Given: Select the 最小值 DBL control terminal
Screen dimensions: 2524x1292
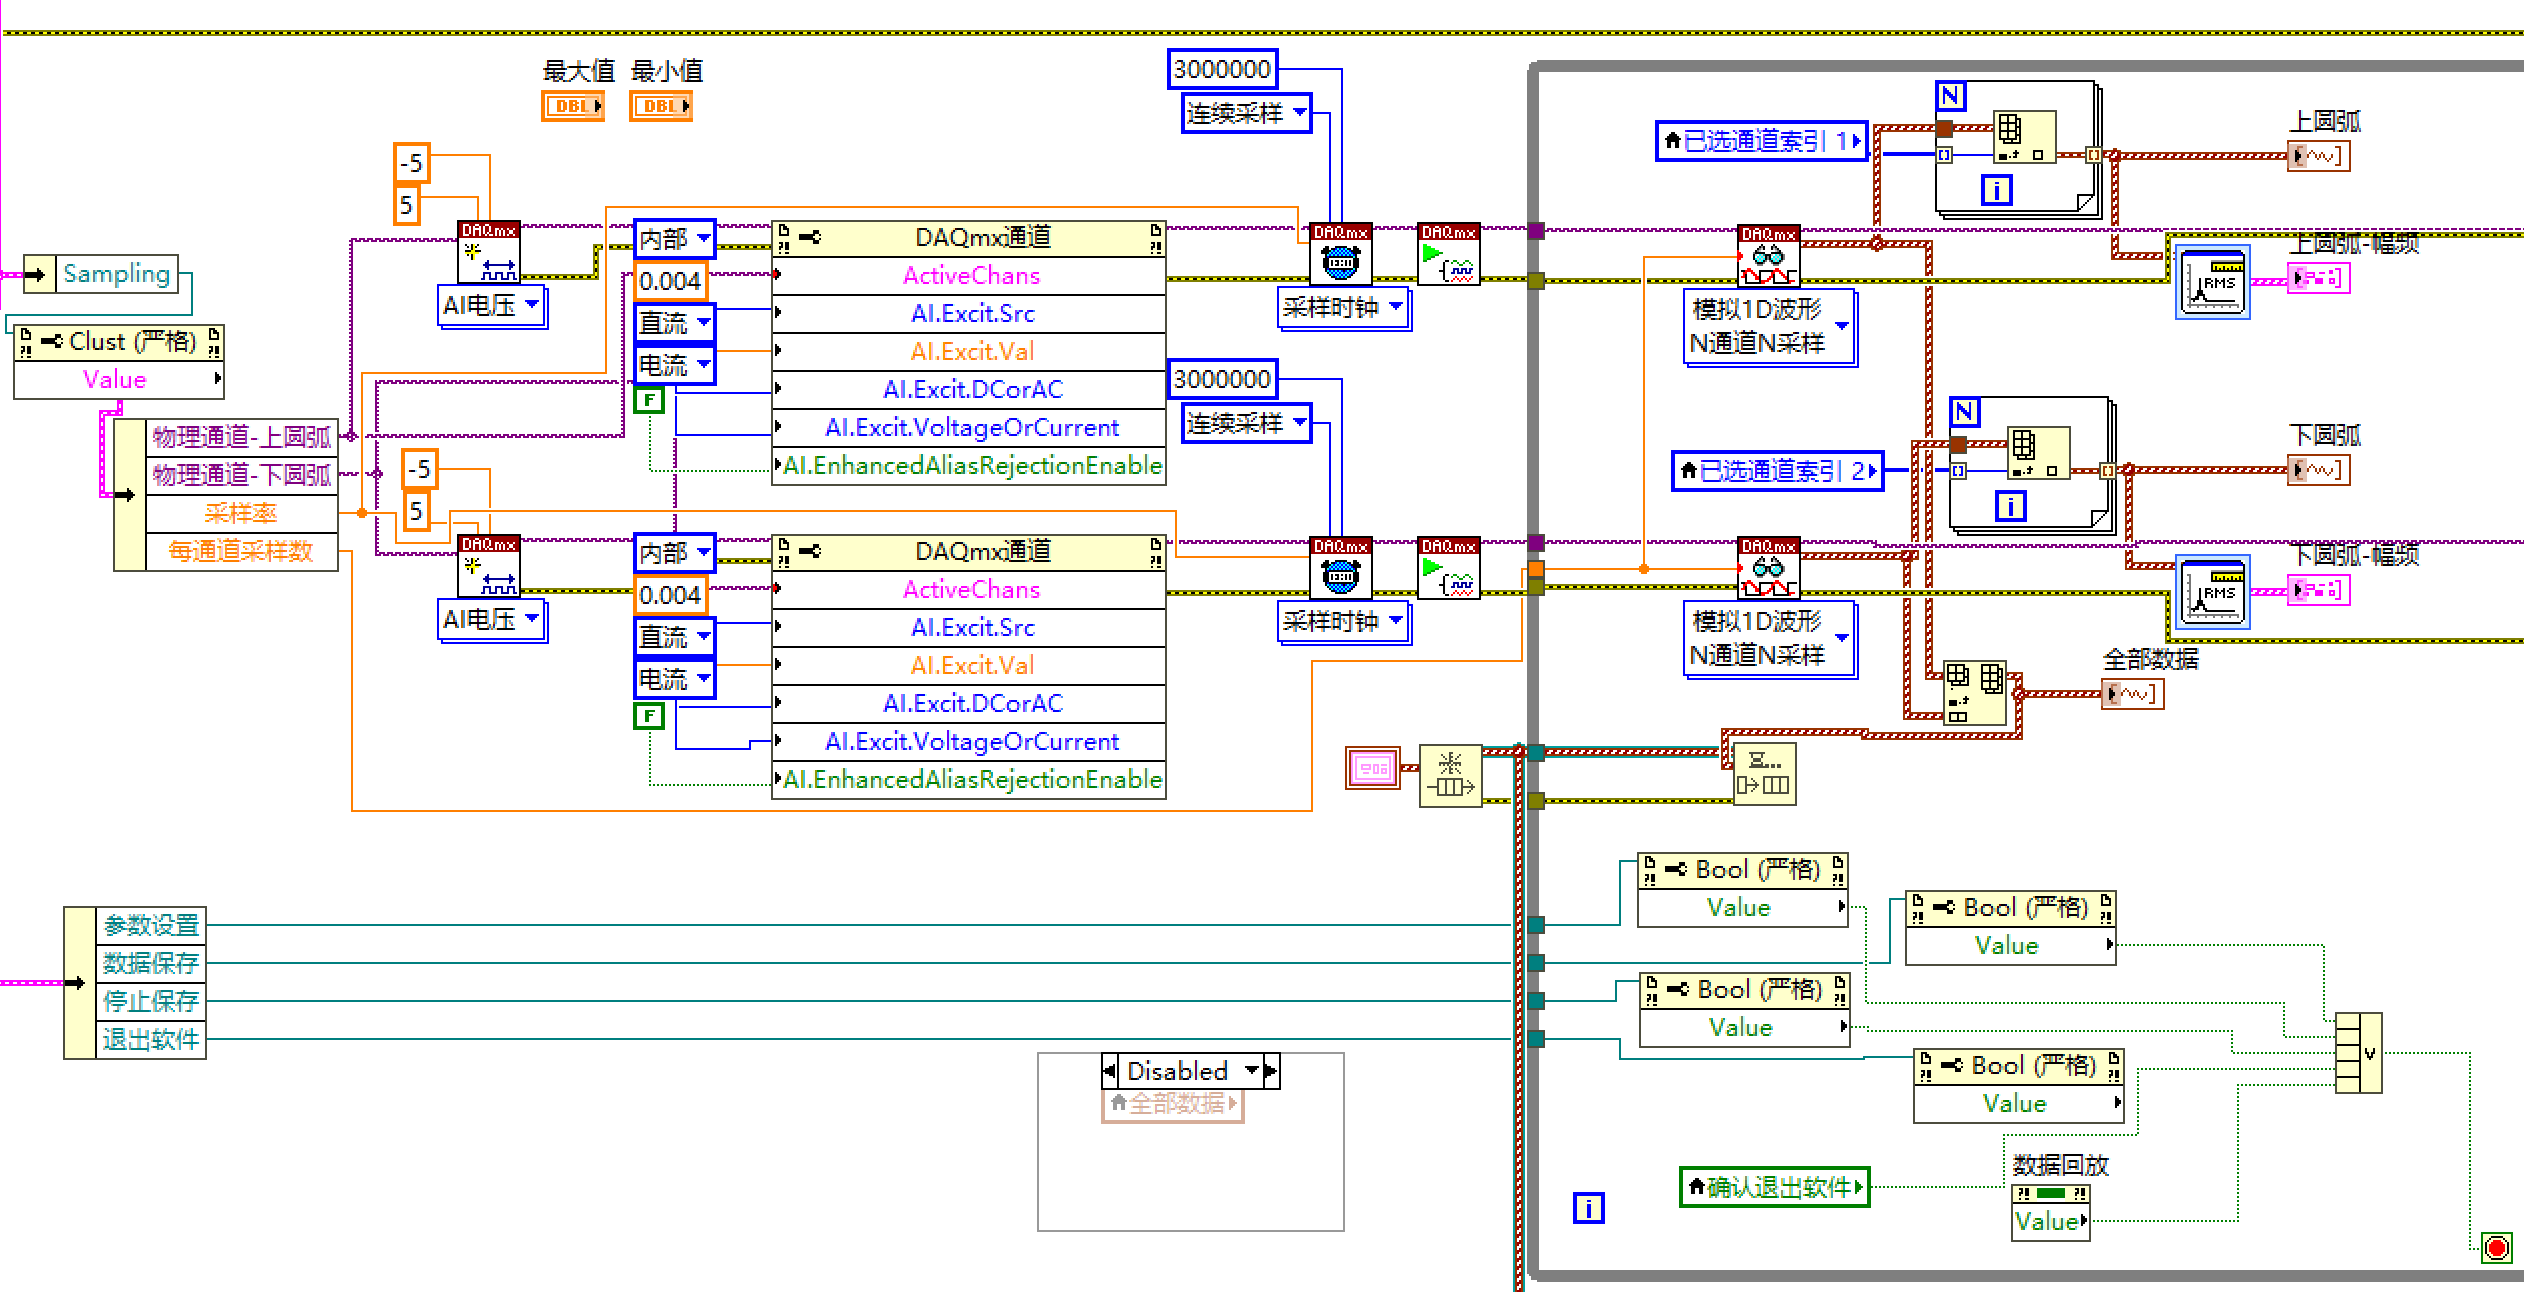Looking at the screenshot, I should coord(661,106).
